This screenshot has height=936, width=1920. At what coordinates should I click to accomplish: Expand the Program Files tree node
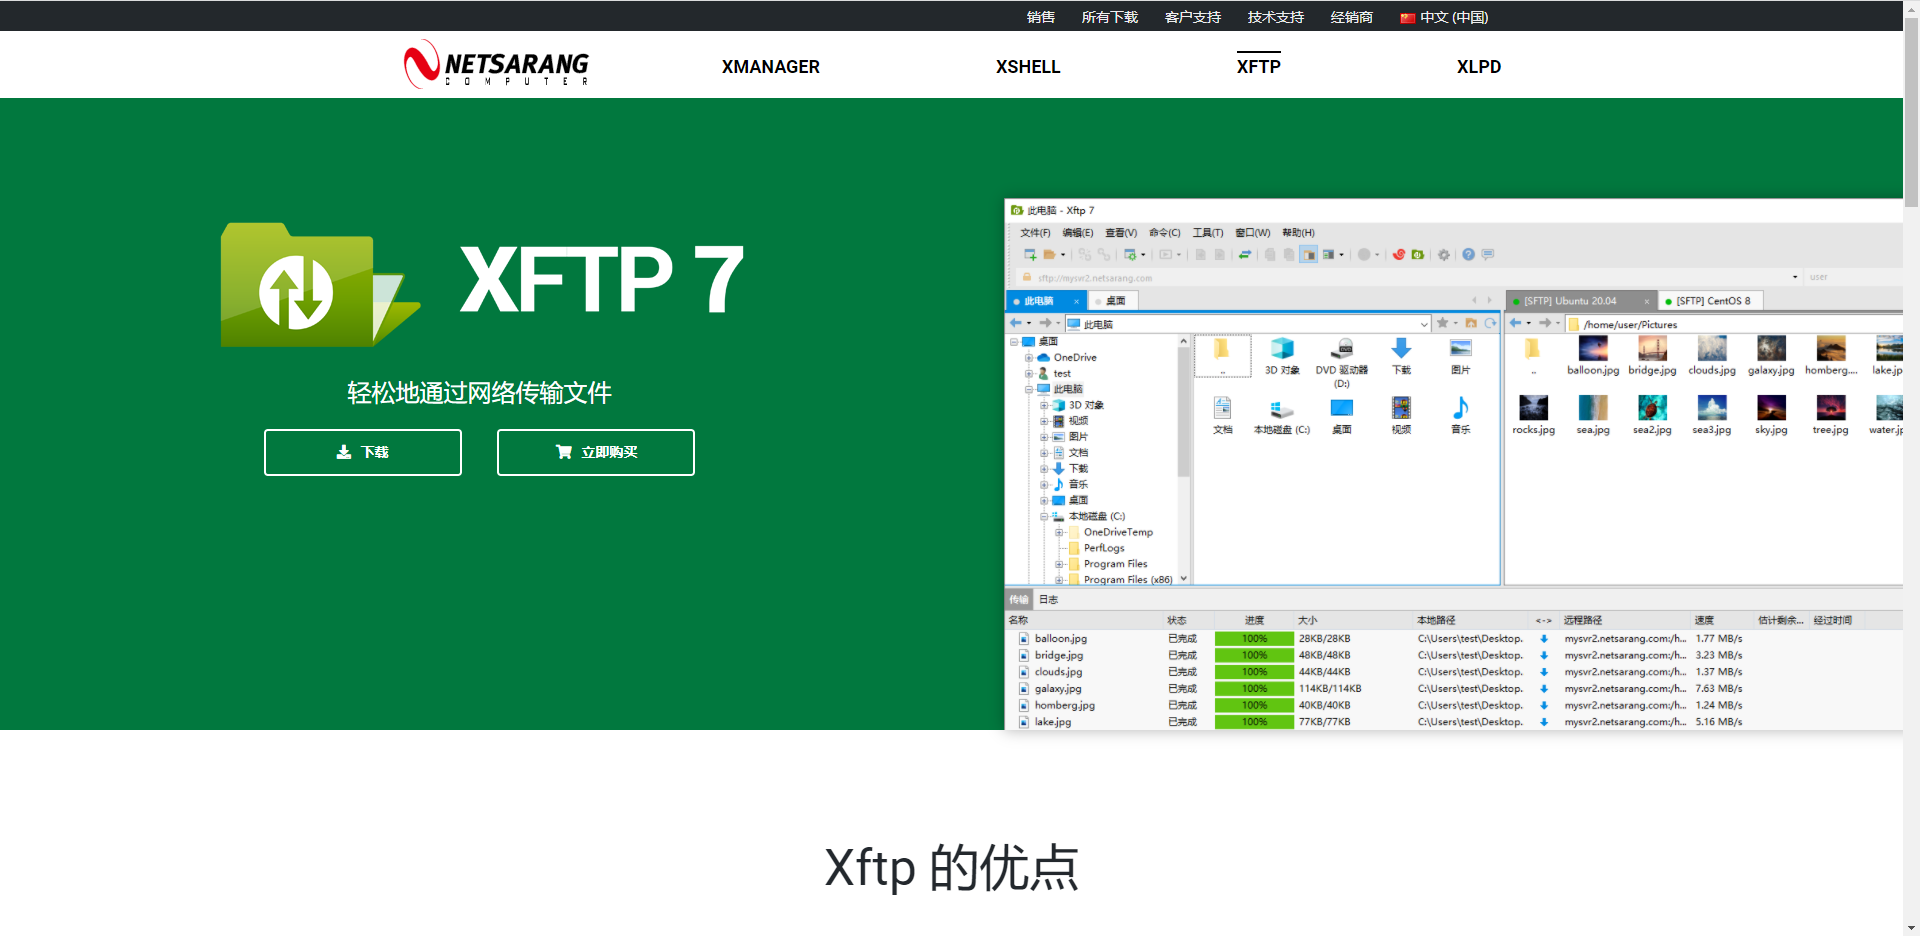click(x=1059, y=565)
